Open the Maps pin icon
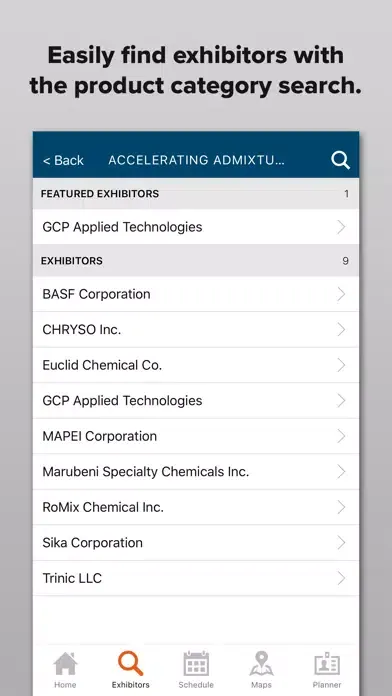Viewport: 392px width, 696px height. click(261, 664)
